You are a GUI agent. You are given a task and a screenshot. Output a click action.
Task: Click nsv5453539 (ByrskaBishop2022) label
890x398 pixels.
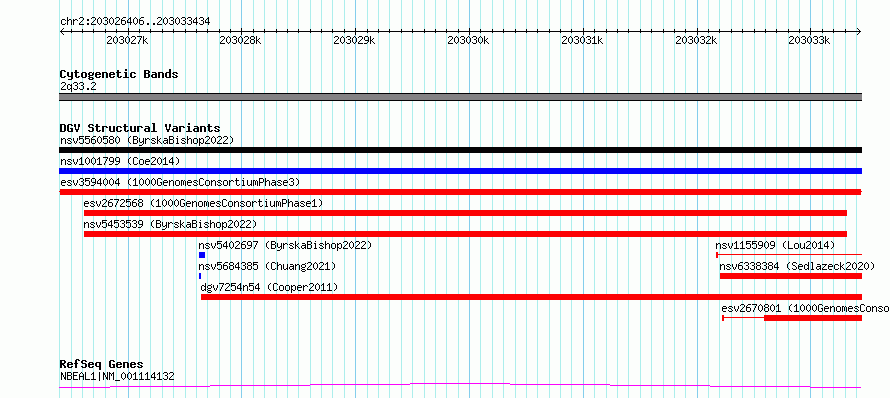[x=170, y=224]
